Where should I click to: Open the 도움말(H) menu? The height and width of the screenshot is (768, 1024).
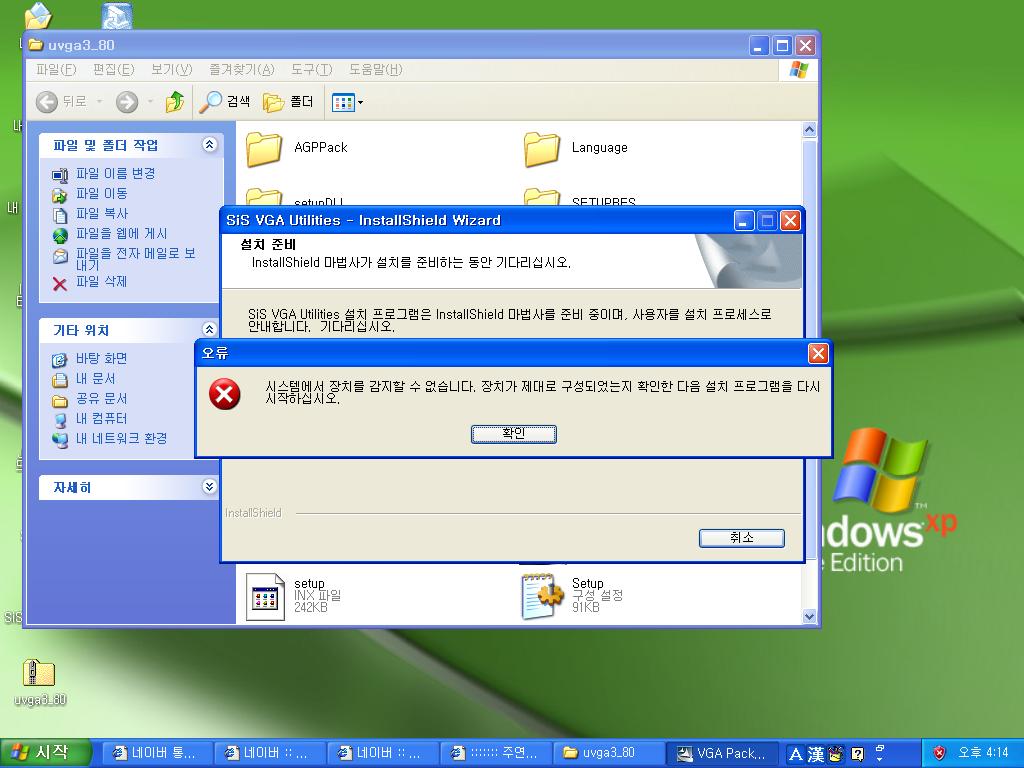click(376, 69)
